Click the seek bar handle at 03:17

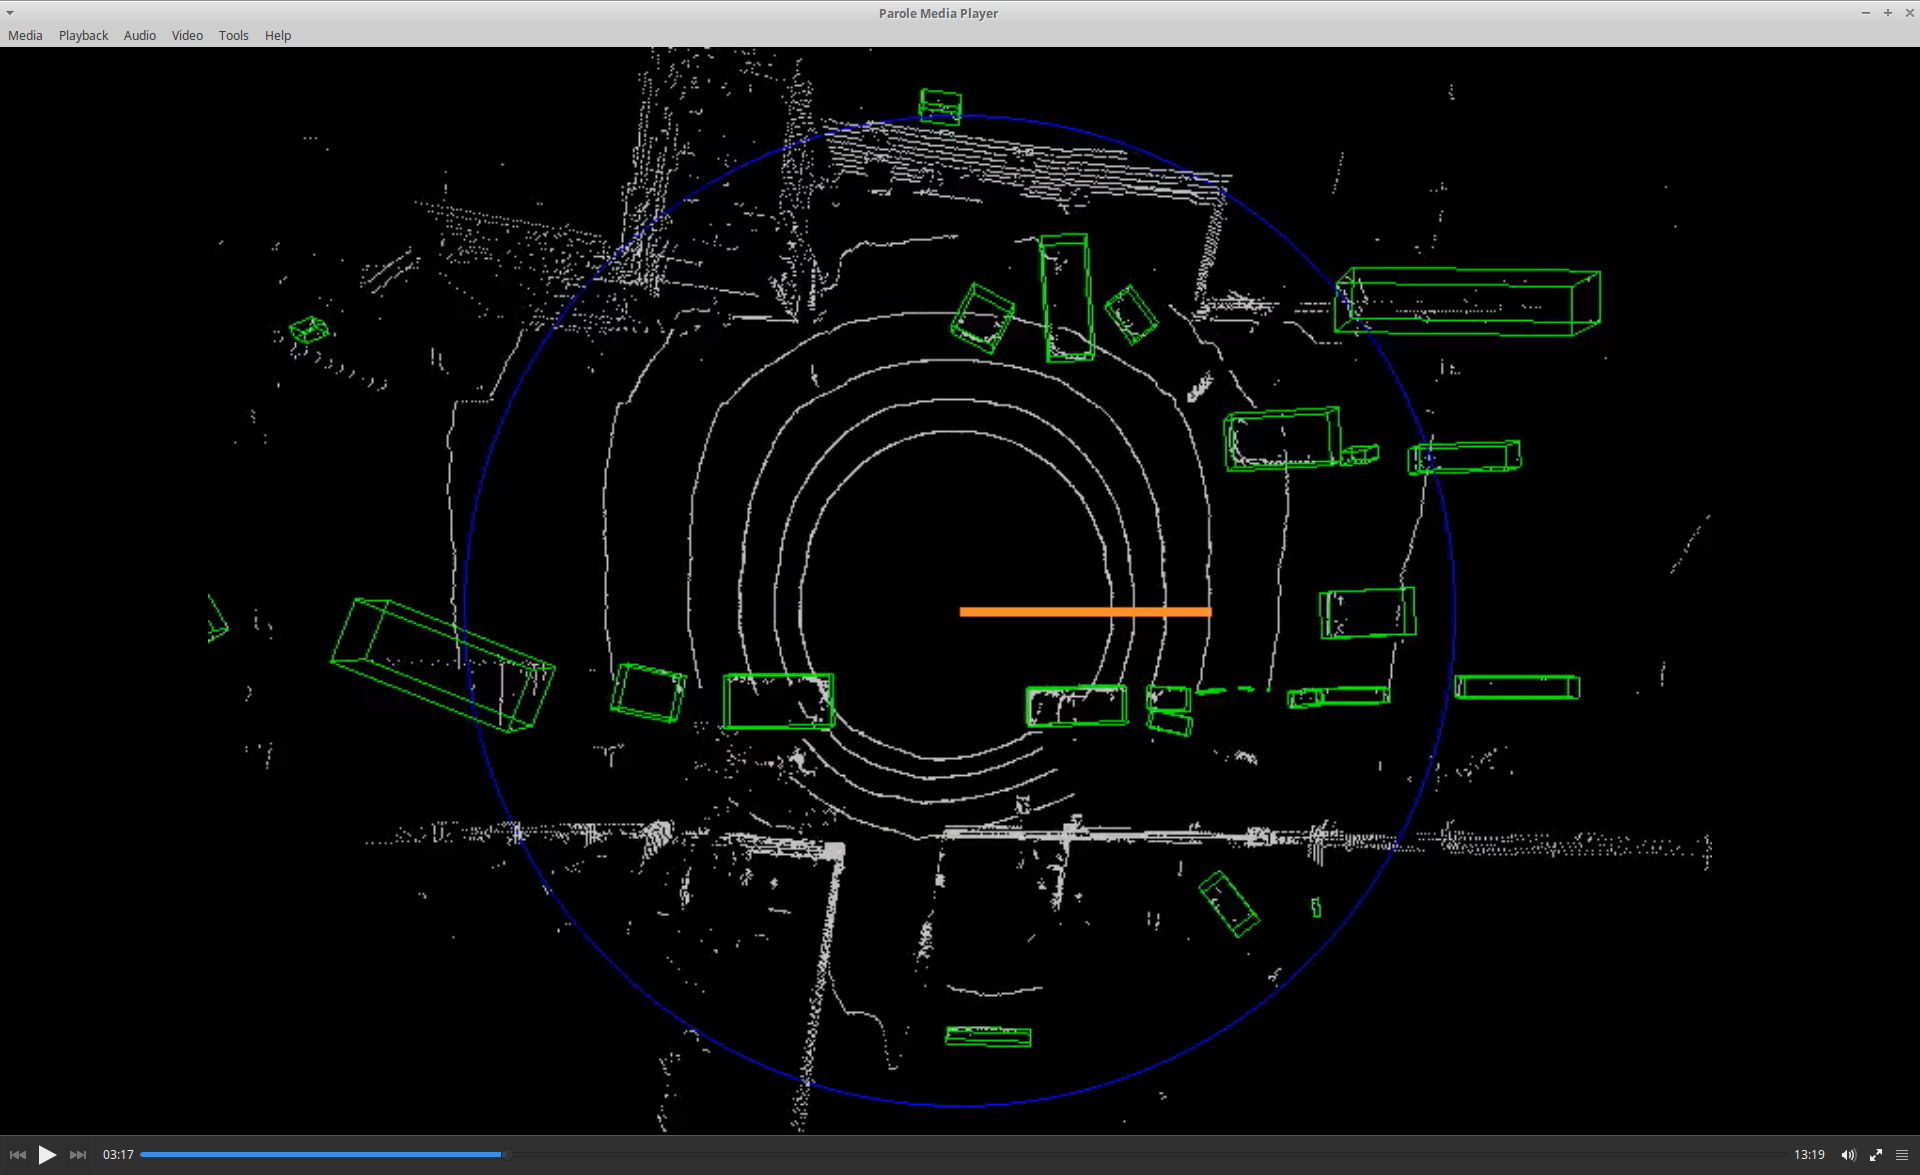507,1155
